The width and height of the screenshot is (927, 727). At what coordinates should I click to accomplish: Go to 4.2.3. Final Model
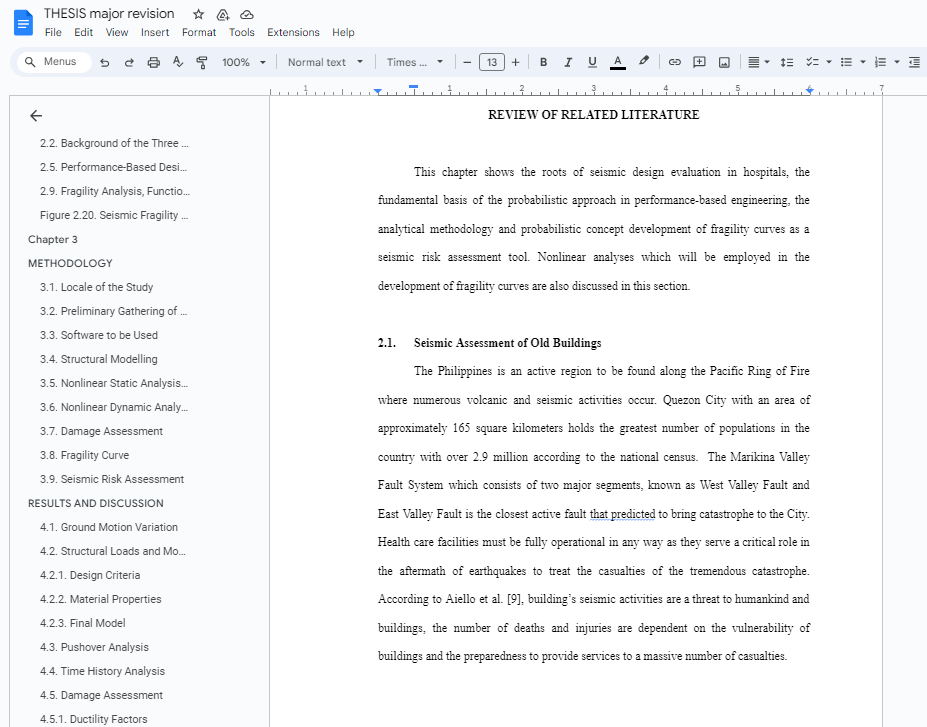(x=83, y=623)
